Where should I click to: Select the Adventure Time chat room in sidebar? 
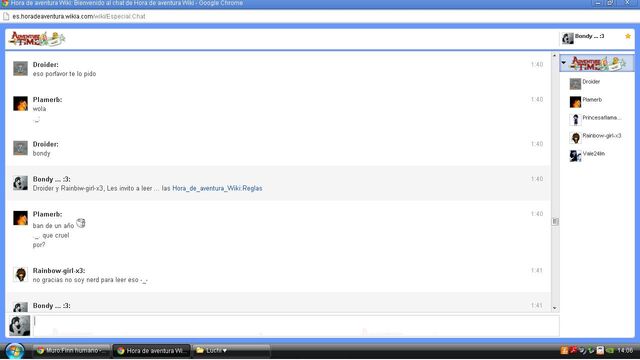(x=598, y=63)
